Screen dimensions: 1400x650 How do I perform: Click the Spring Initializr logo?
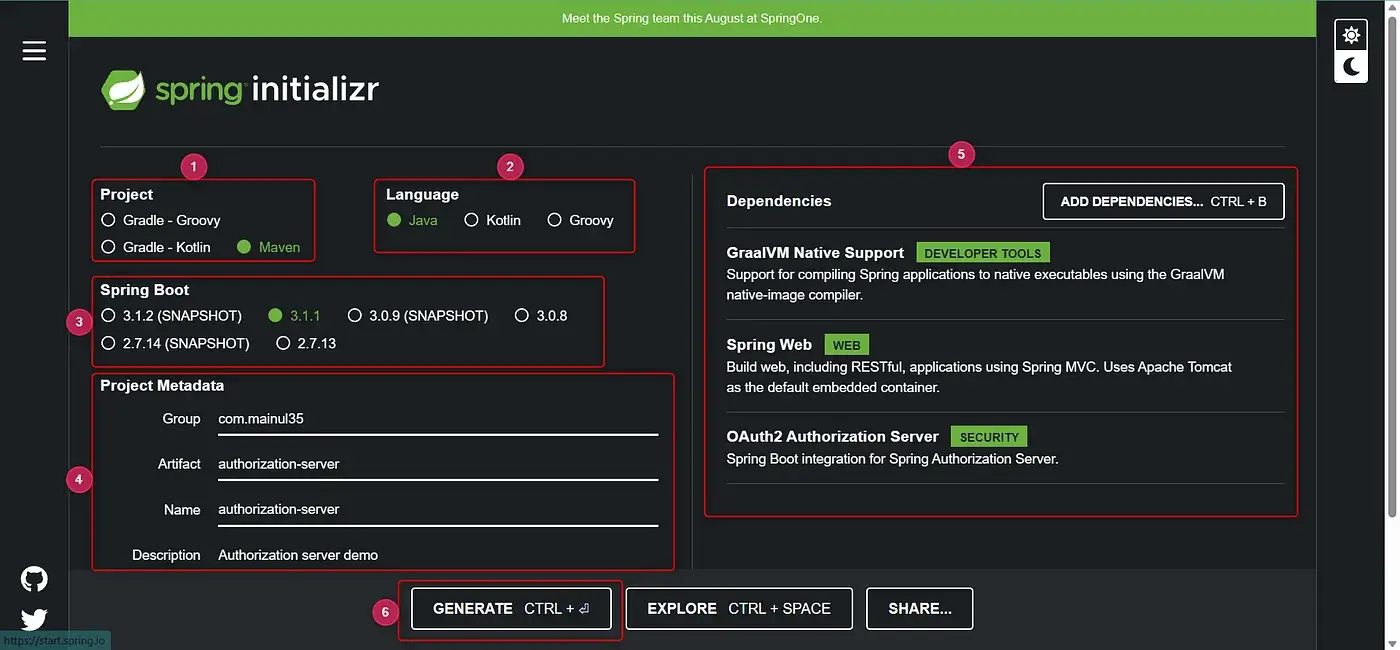[240, 89]
